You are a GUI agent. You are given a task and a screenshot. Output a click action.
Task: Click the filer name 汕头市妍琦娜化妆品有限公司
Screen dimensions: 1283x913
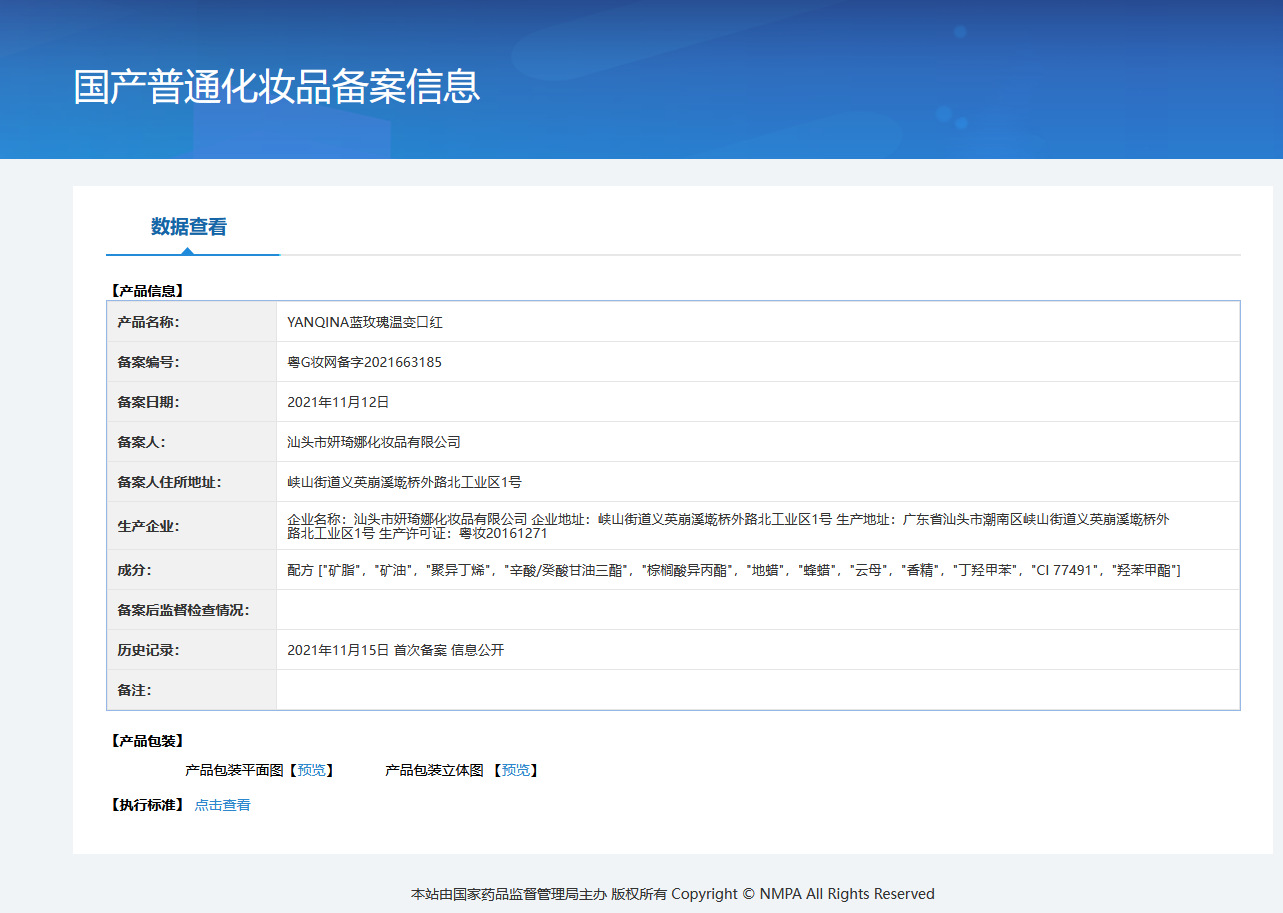373,442
